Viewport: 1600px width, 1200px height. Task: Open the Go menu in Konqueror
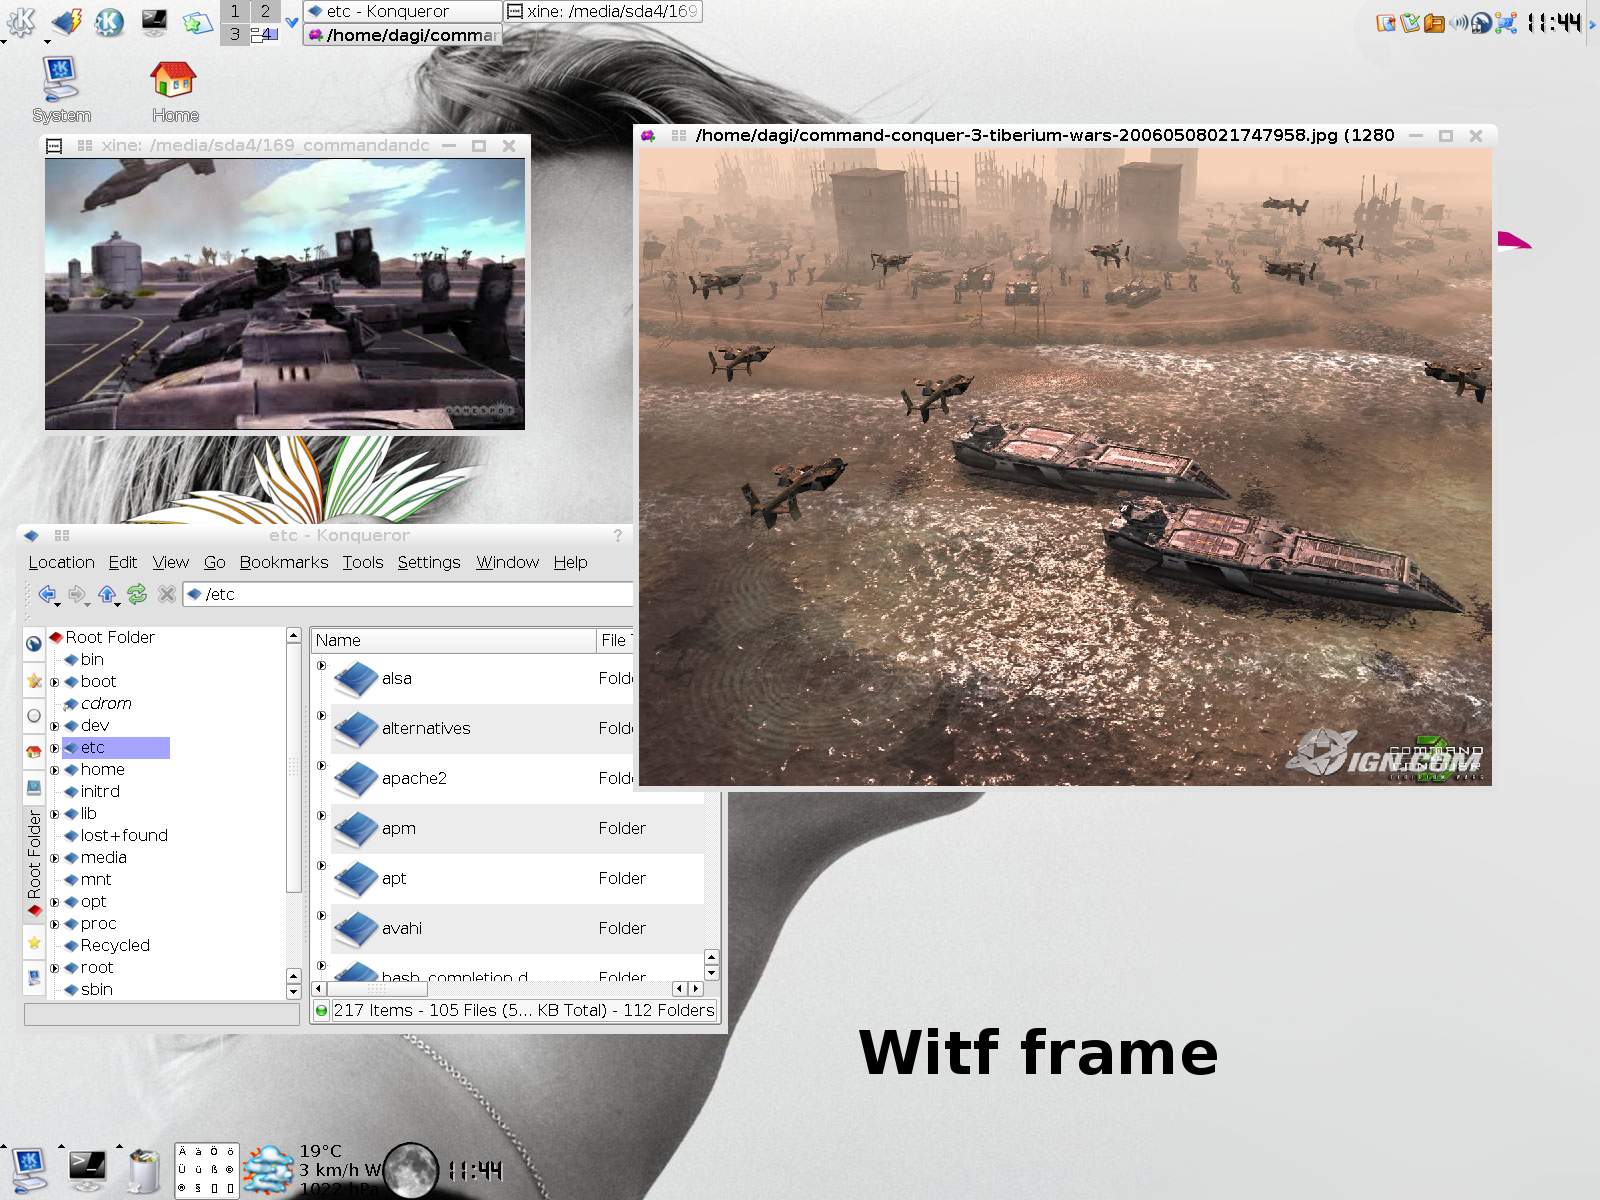pos(214,562)
